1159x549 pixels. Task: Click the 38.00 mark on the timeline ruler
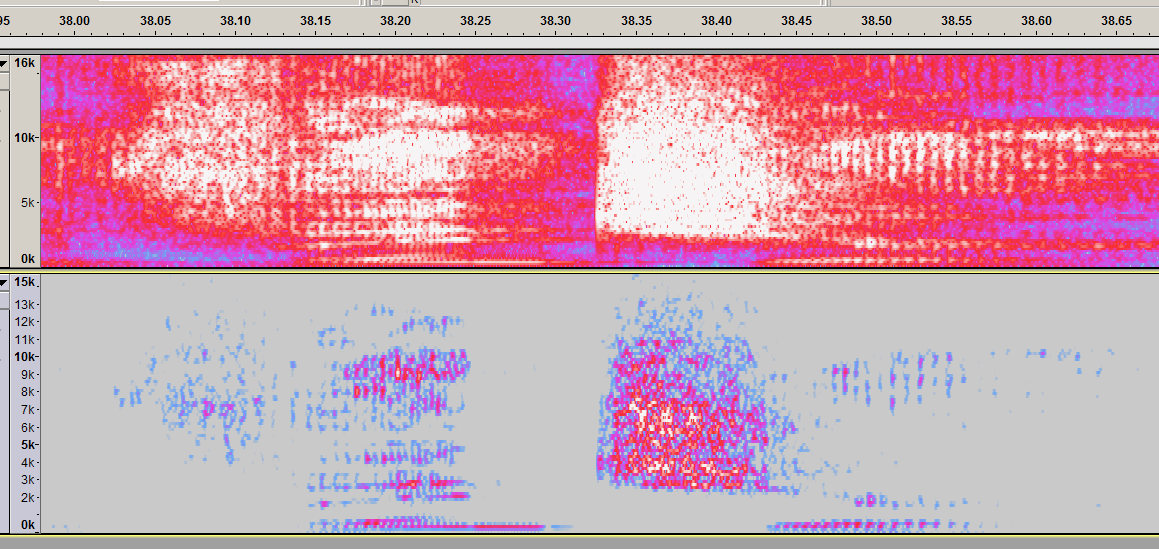[74, 21]
